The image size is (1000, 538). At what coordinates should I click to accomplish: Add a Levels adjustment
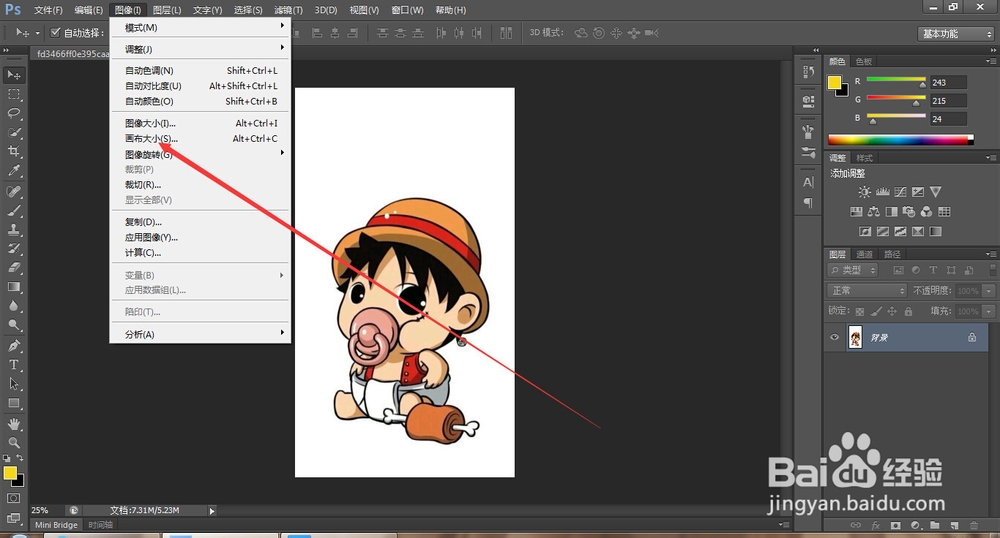point(883,192)
